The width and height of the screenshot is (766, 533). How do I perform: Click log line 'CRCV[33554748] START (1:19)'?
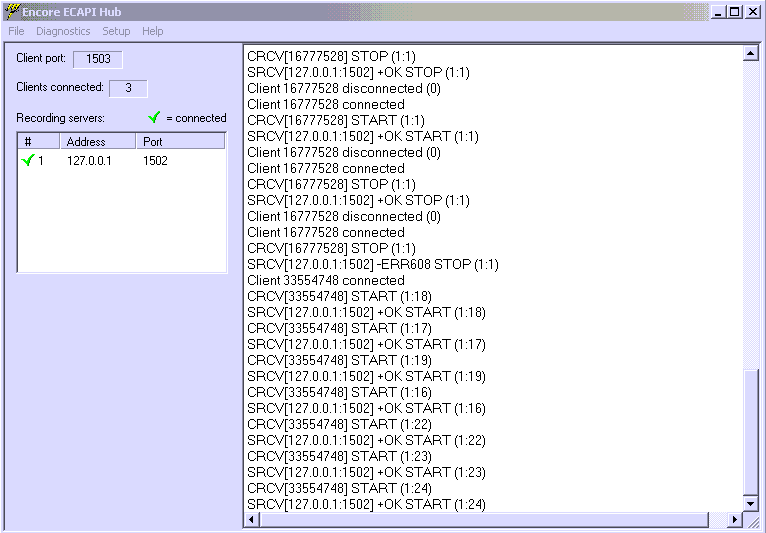(339, 361)
